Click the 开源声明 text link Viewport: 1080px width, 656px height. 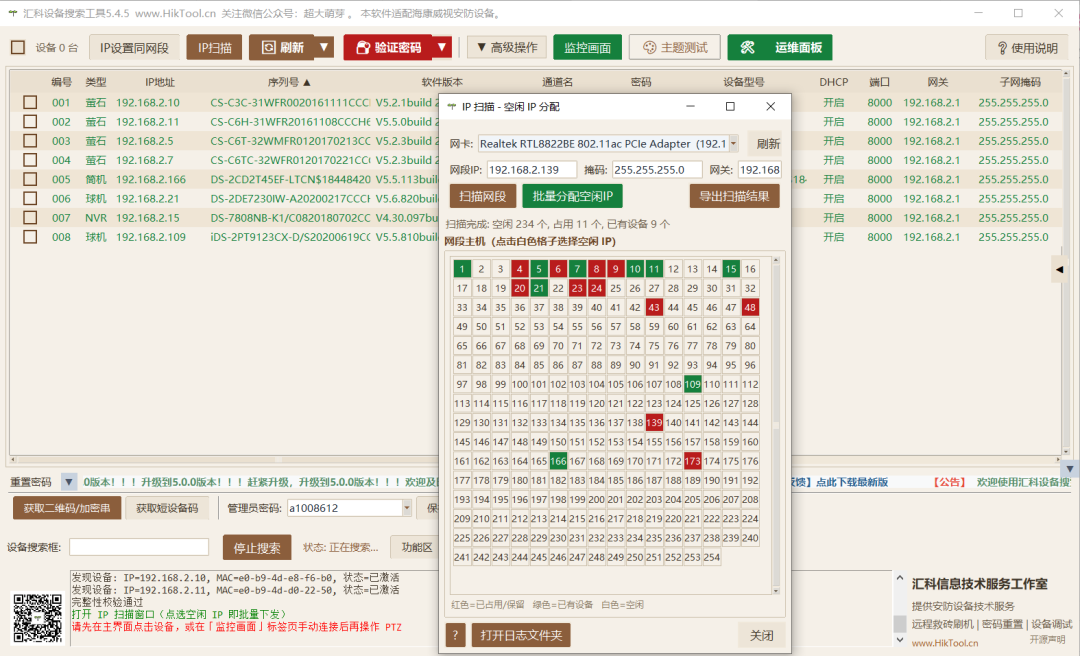pos(1048,640)
